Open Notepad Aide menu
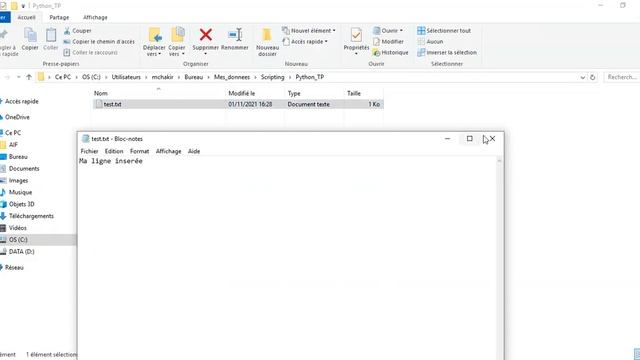640x360 pixels. point(194,151)
